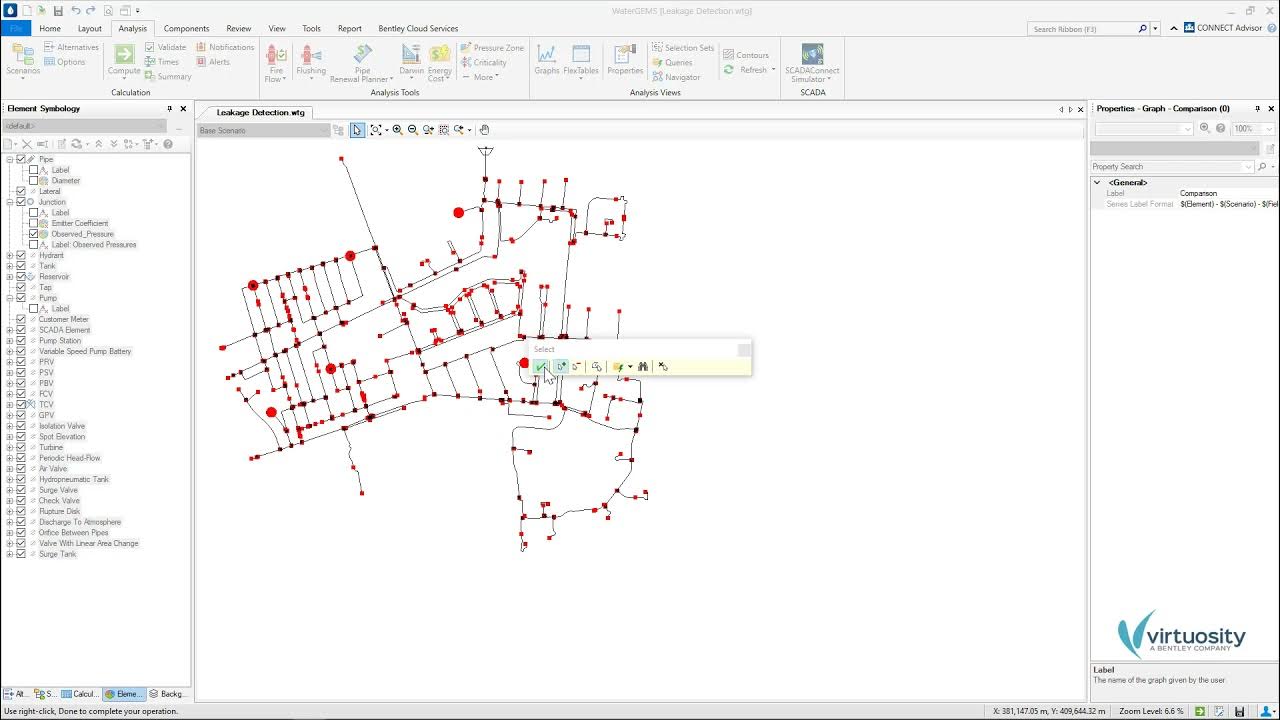1280x720 pixels.
Task: Switch to the Components ribbon tab
Action: coord(186,28)
